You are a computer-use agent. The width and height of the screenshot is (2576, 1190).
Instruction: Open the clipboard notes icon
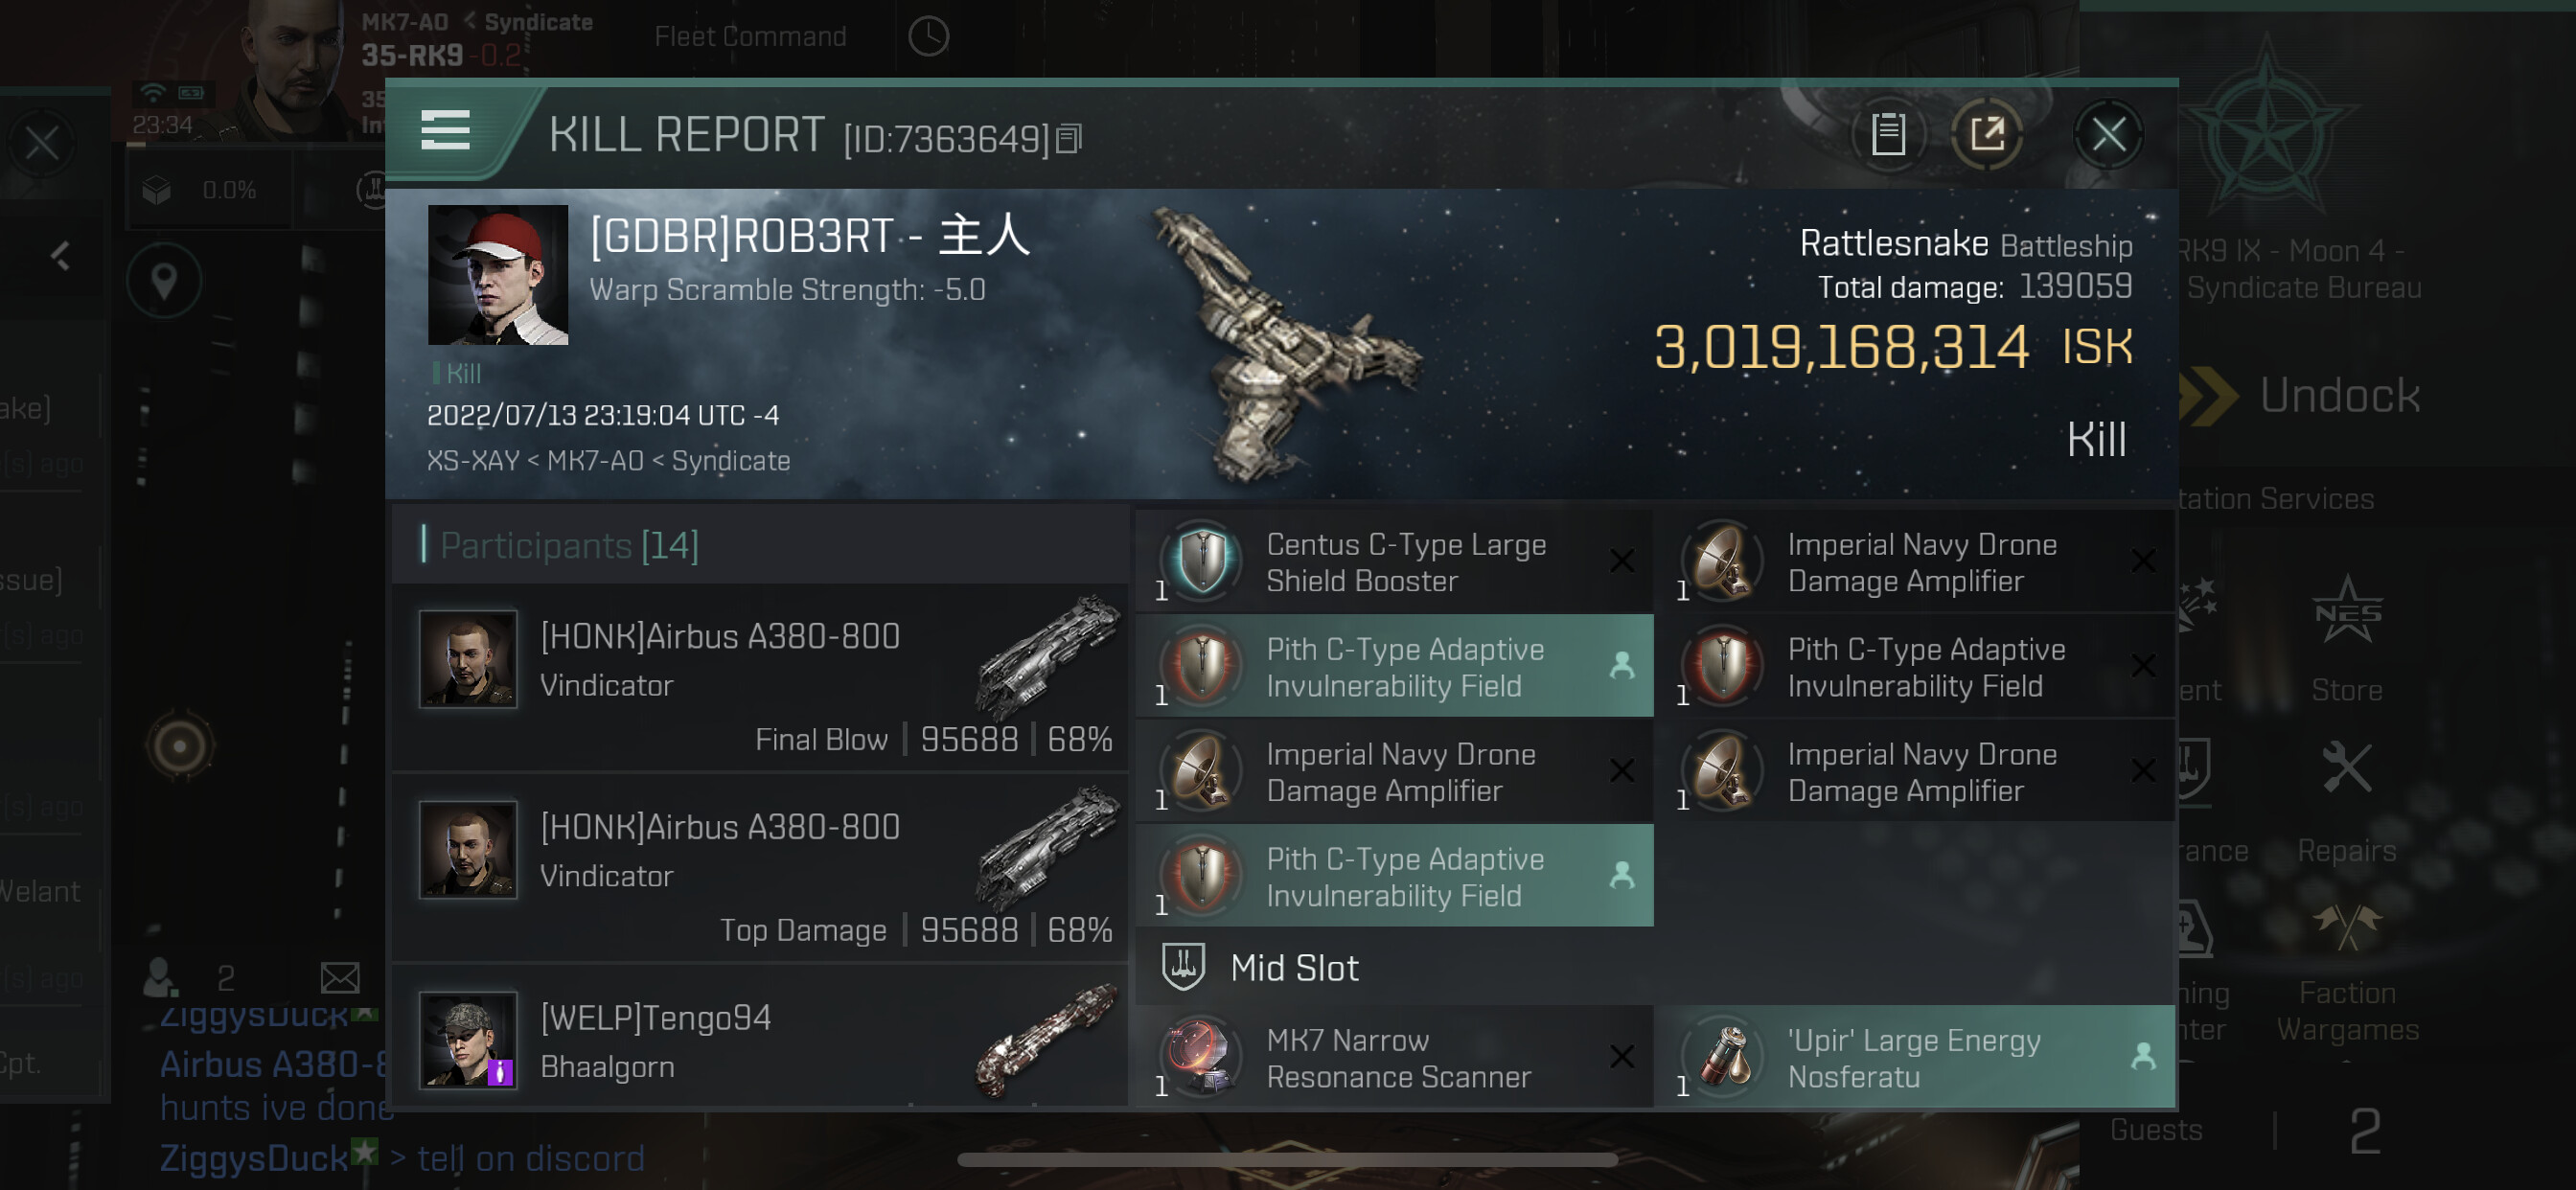coord(1887,134)
